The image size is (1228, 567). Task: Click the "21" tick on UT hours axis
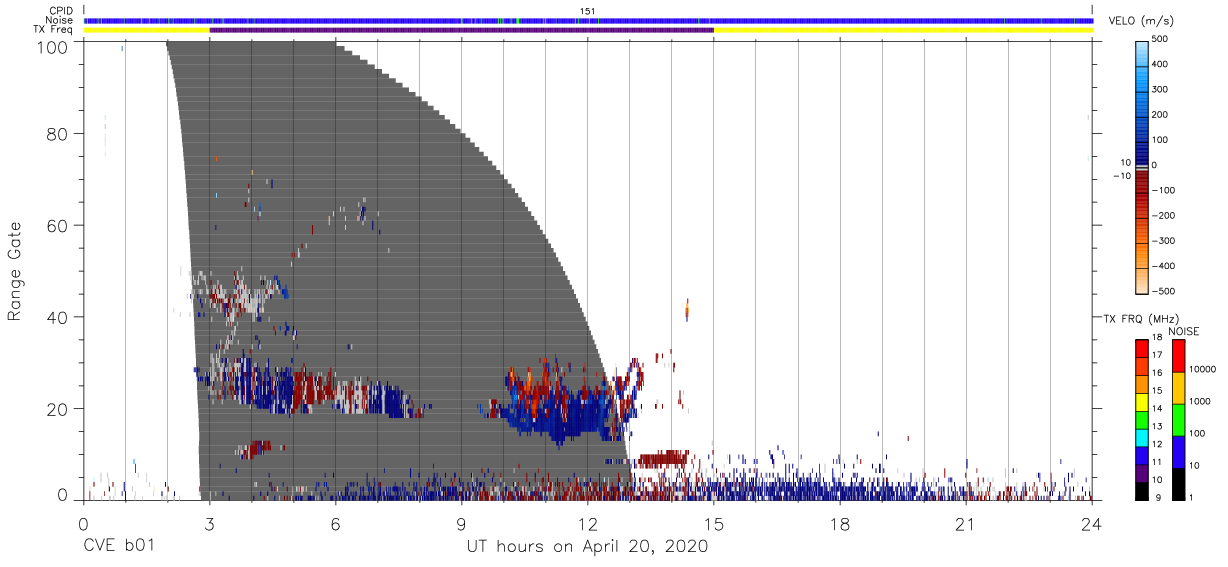[x=966, y=525]
